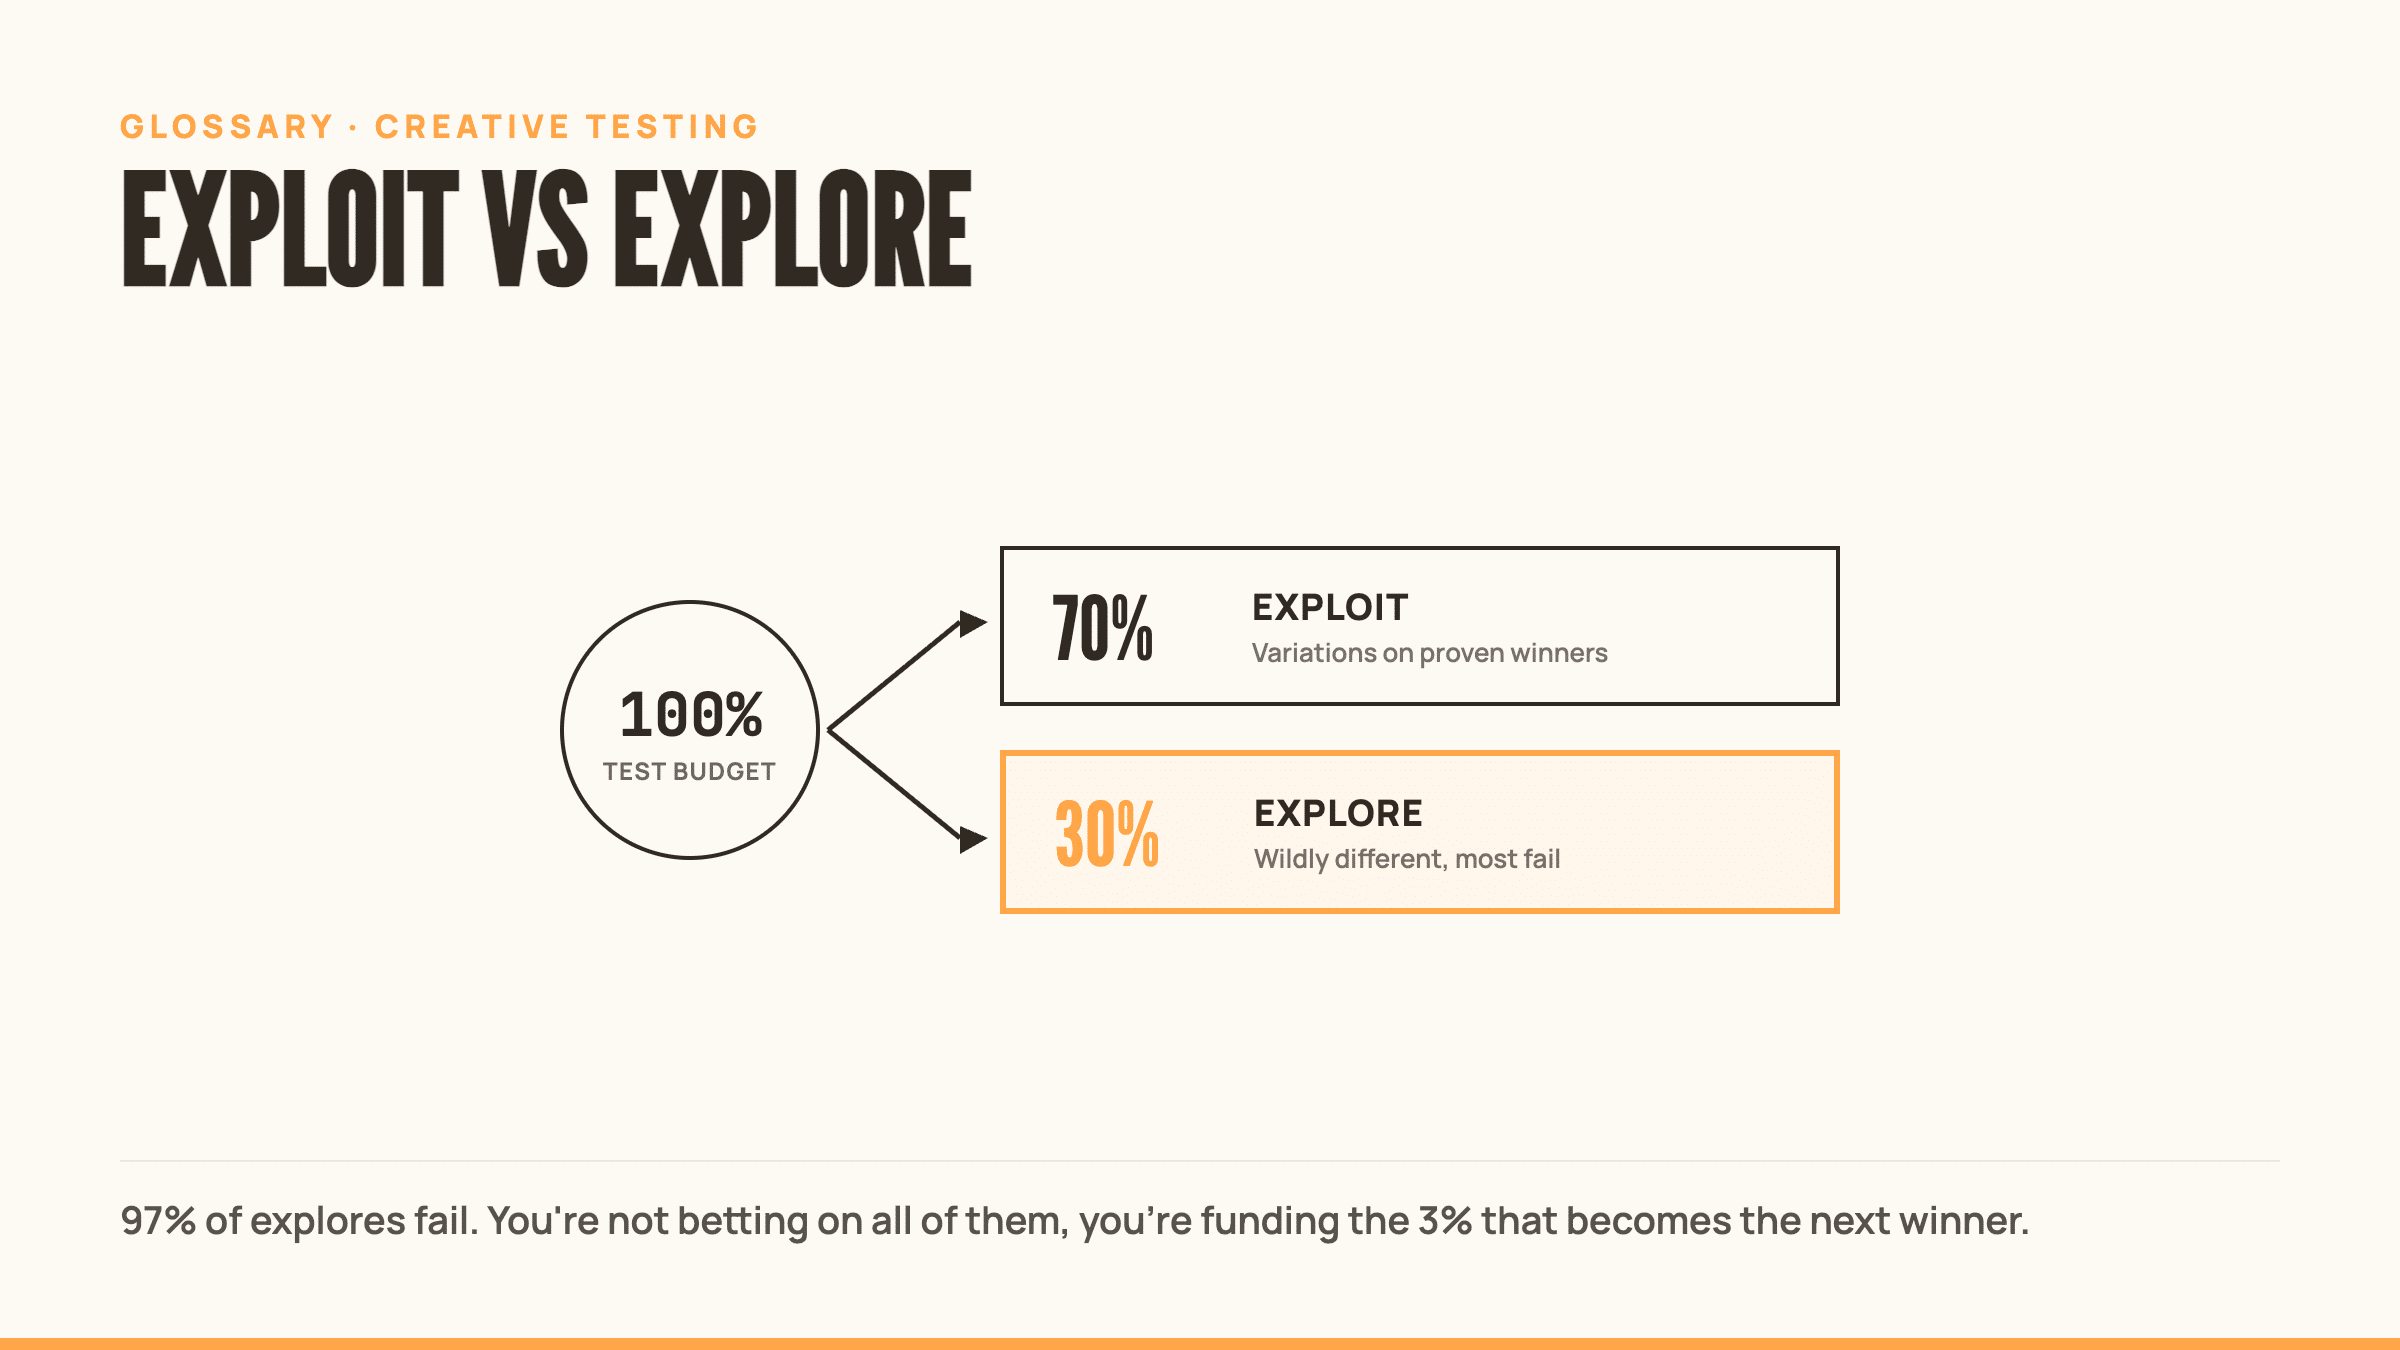Click the EXPLOIT box heading
This screenshot has width=2400, height=1350.
click(1330, 607)
